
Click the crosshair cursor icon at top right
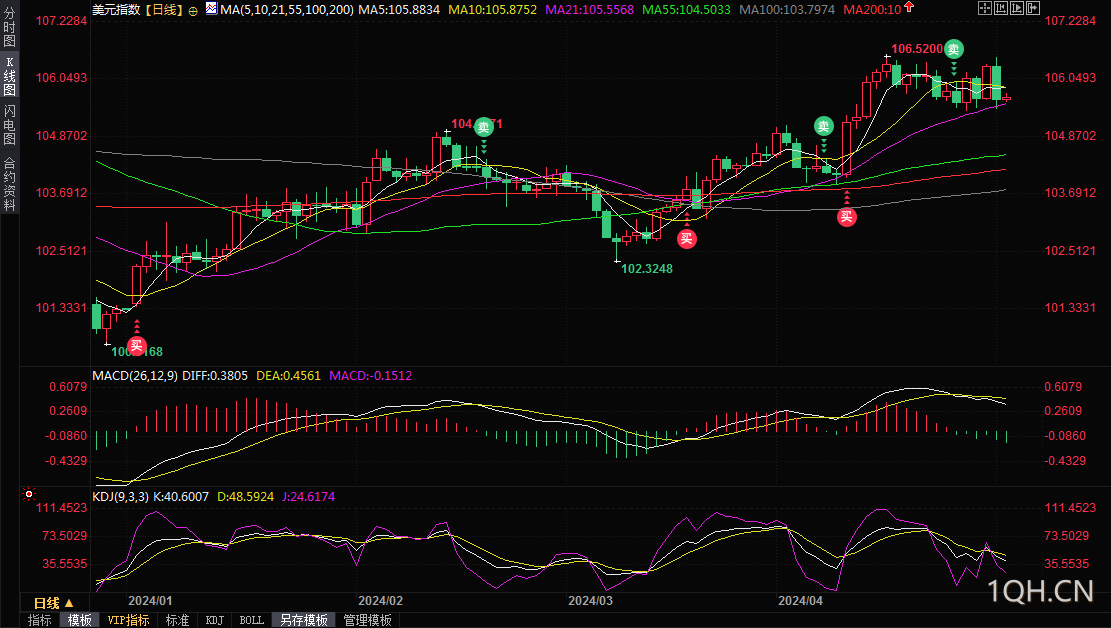pyautogui.click(x=985, y=9)
